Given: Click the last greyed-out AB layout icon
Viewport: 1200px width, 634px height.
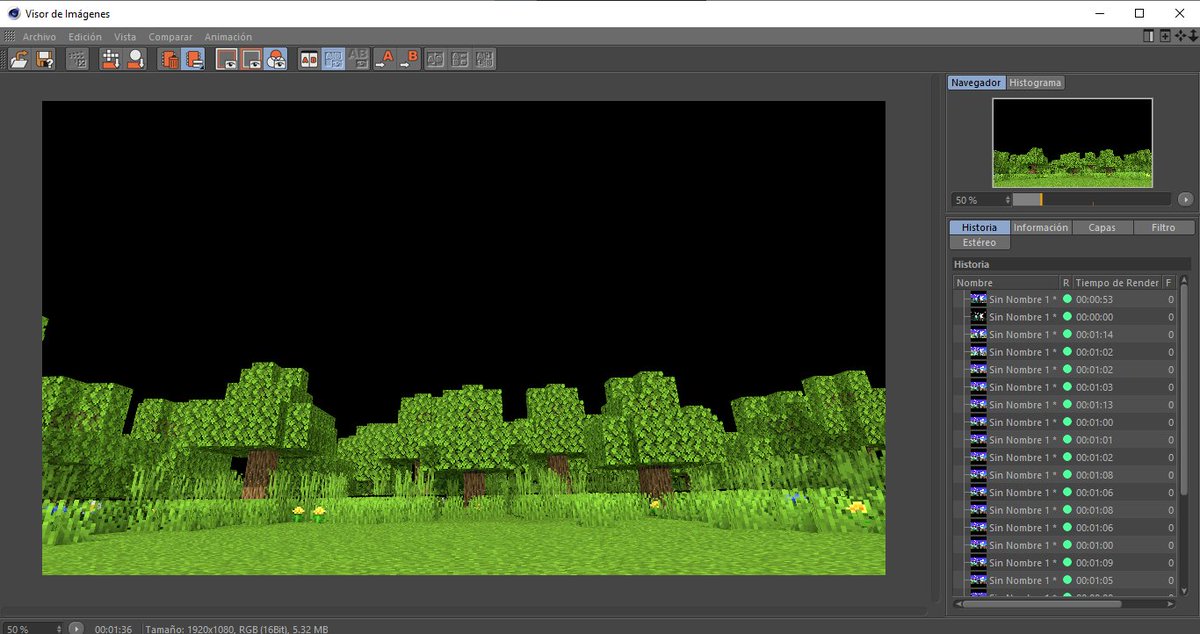Looking at the screenshot, I should (484, 60).
